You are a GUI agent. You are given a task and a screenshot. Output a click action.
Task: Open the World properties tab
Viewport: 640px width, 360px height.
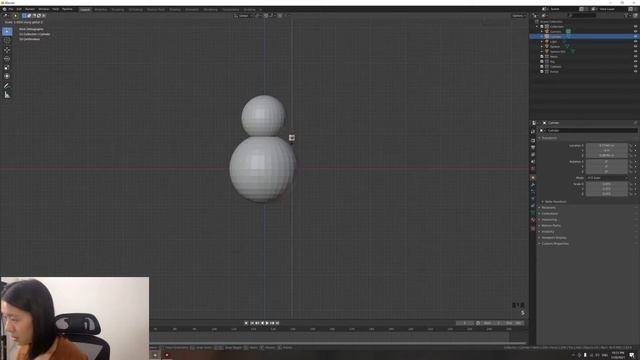[x=533, y=168]
